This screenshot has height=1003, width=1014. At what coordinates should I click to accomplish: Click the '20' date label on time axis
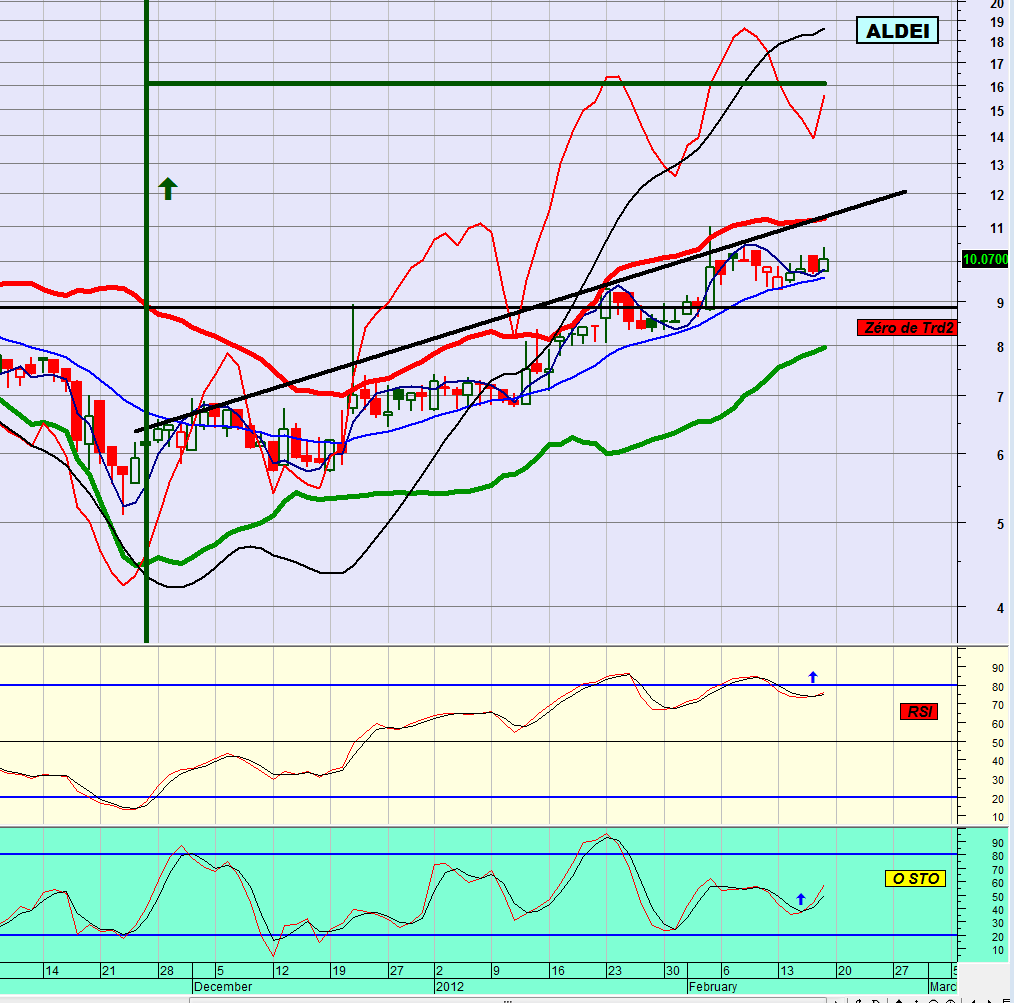click(x=844, y=971)
